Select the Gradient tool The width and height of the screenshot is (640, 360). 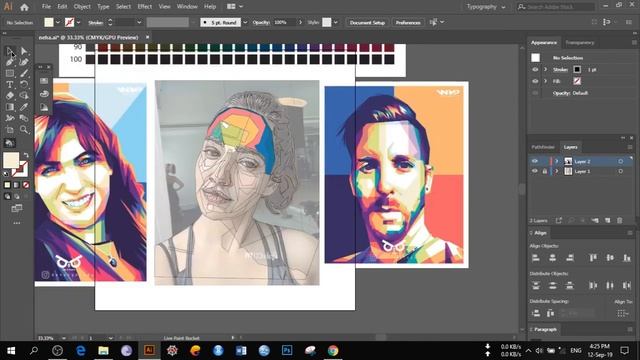10,107
